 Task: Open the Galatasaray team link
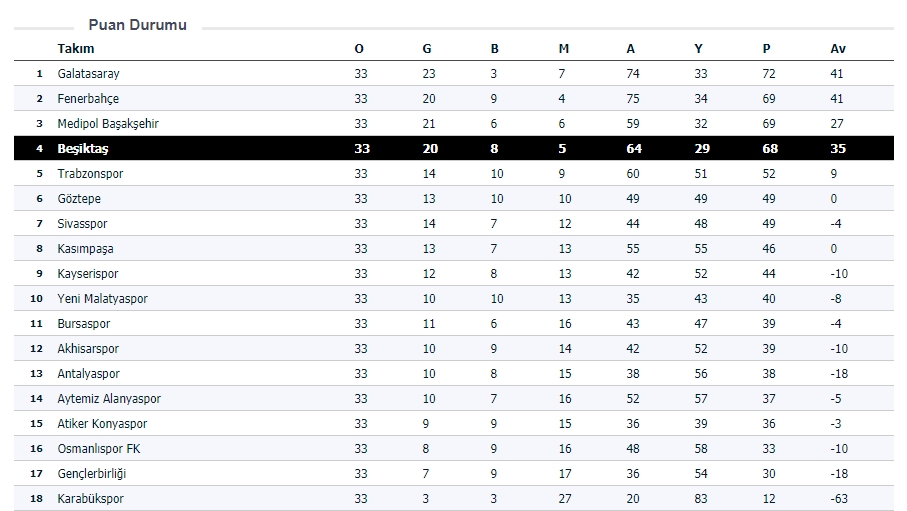click(88, 73)
